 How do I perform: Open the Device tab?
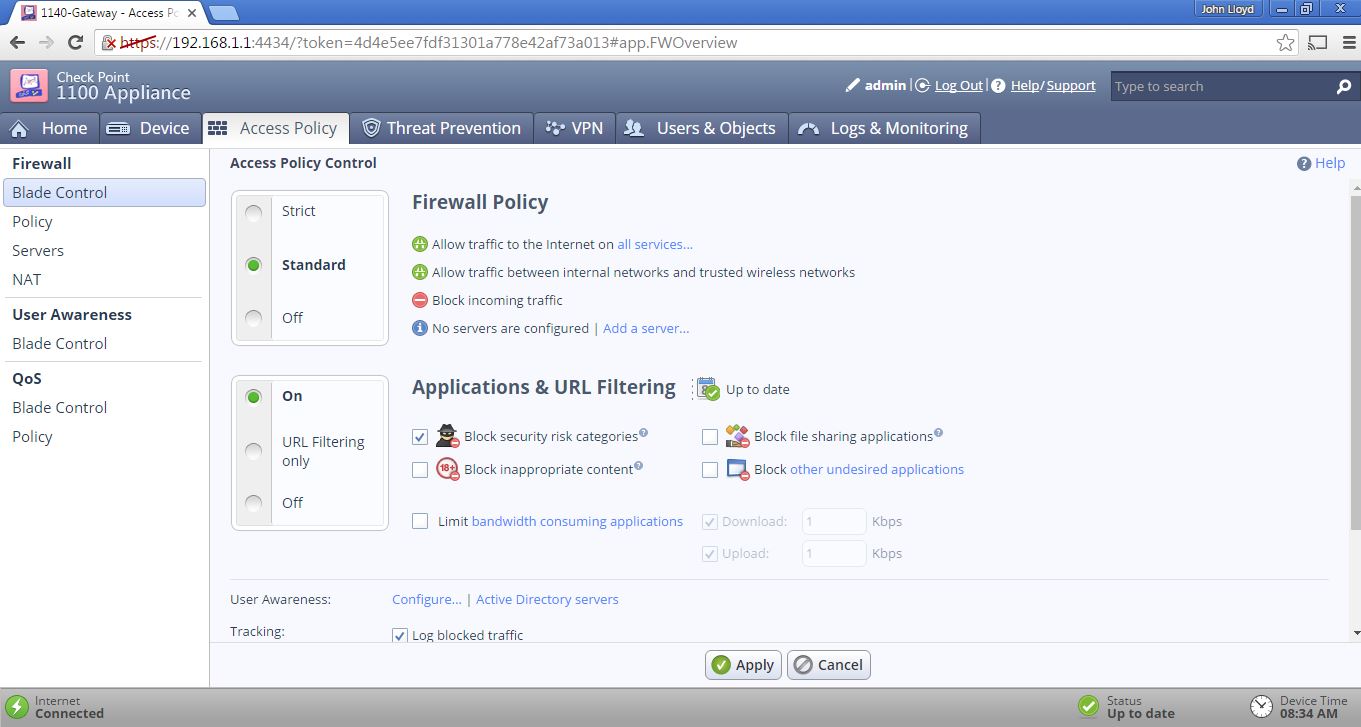(148, 128)
